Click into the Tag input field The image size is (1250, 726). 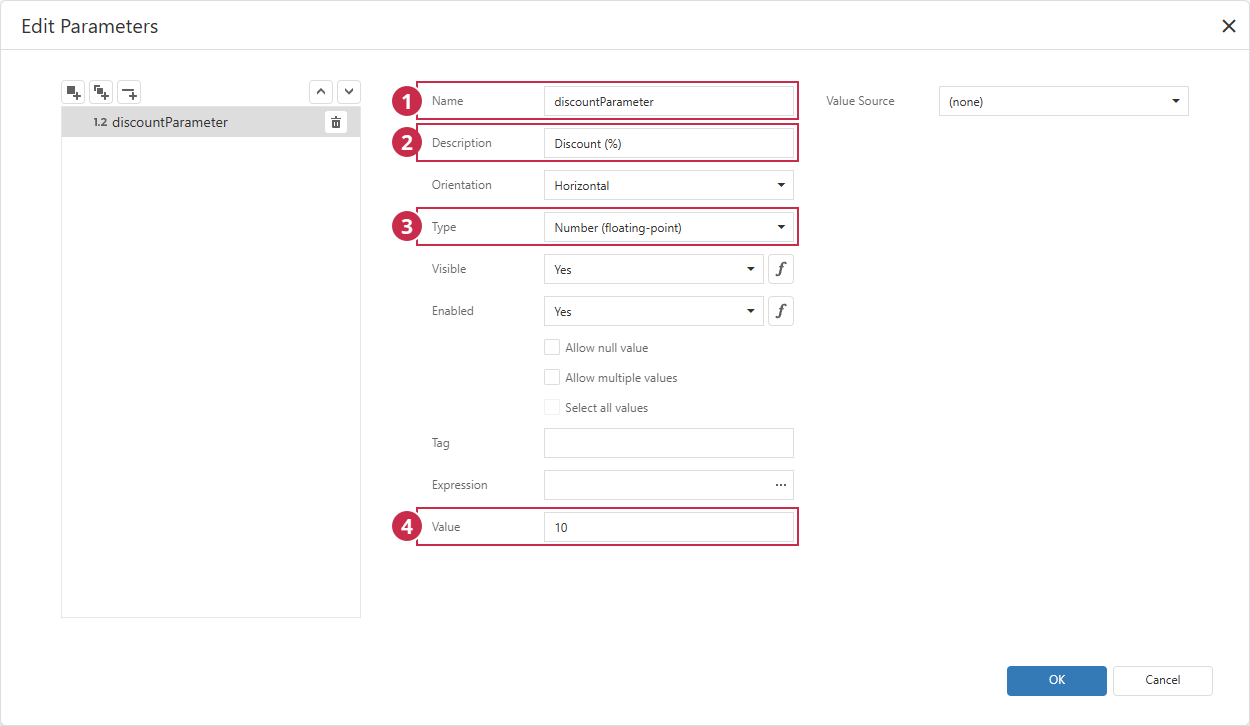coord(669,443)
